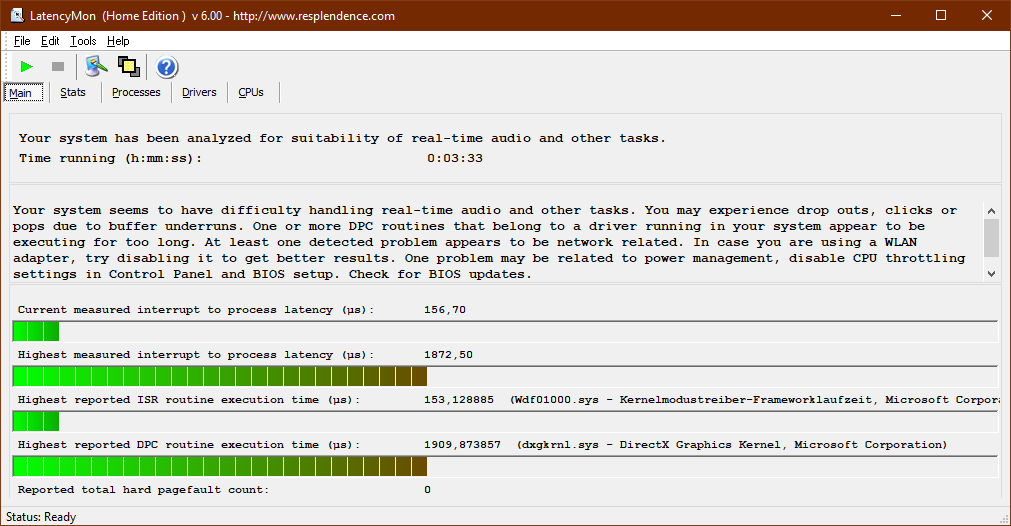
Task: Click highest DPC routine execution time bar
Action: [x=505, y=467]
